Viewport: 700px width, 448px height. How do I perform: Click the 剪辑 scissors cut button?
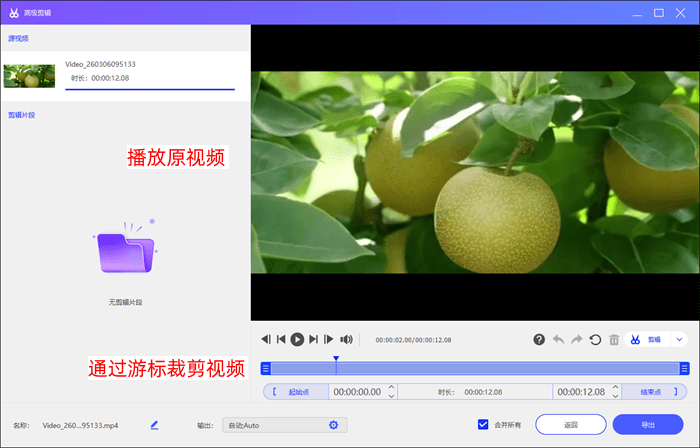coord(647,340)
